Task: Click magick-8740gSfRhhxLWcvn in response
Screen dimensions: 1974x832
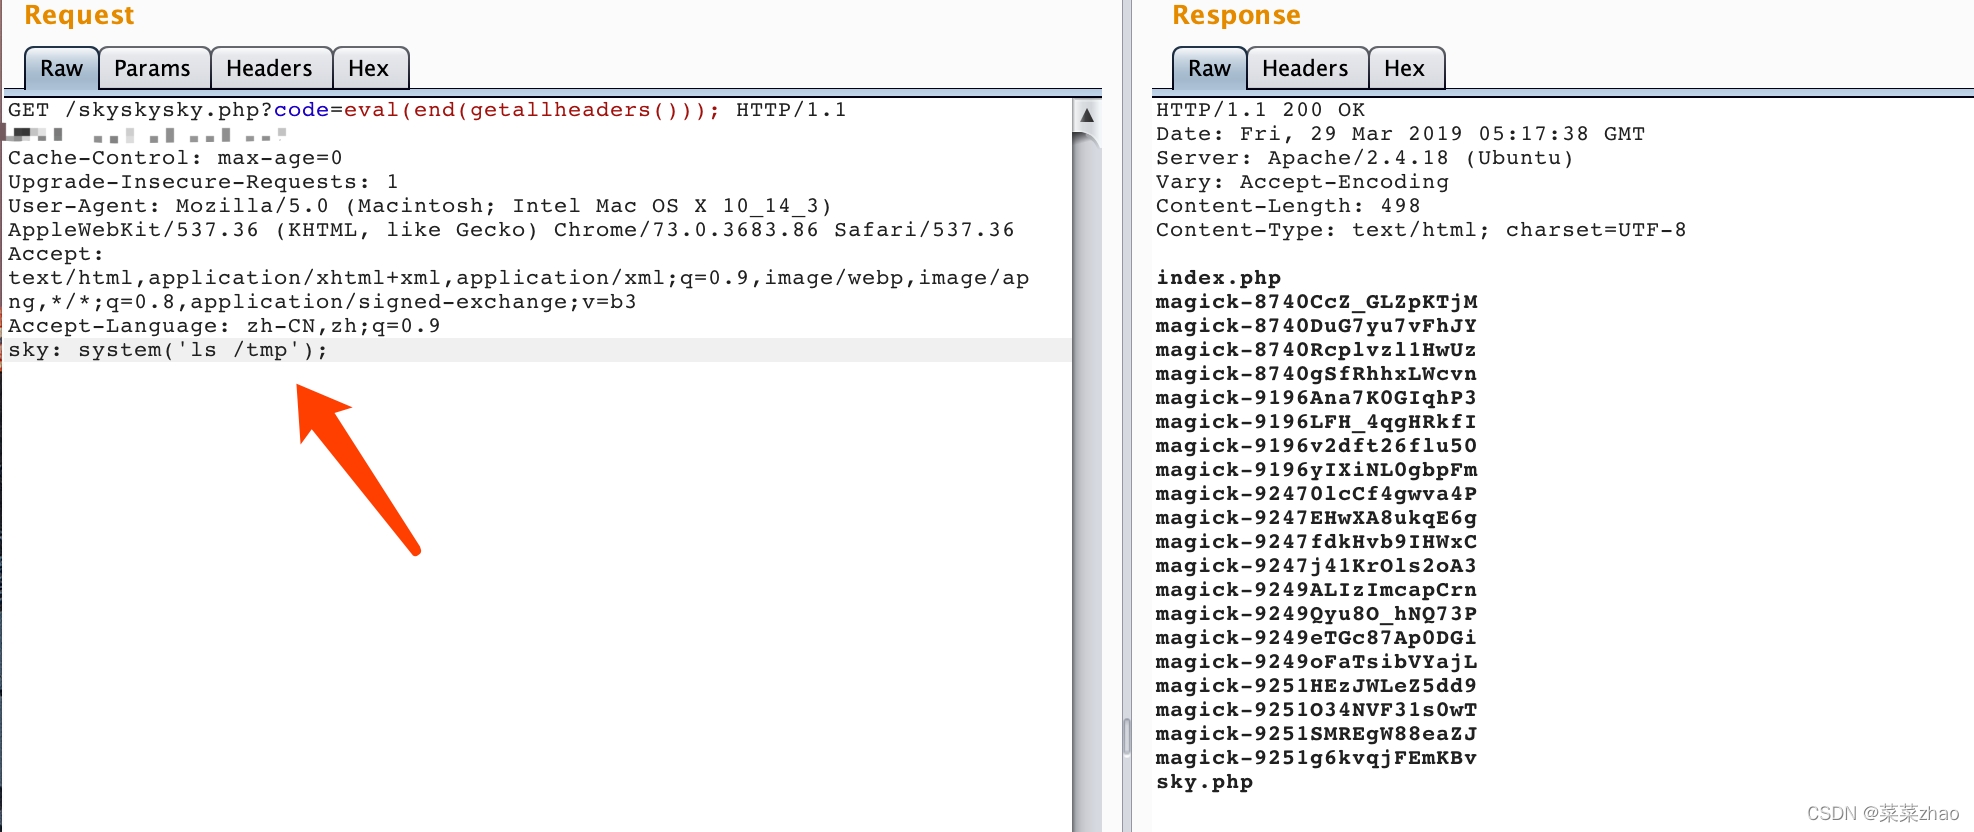Action: pos(1317,374)
